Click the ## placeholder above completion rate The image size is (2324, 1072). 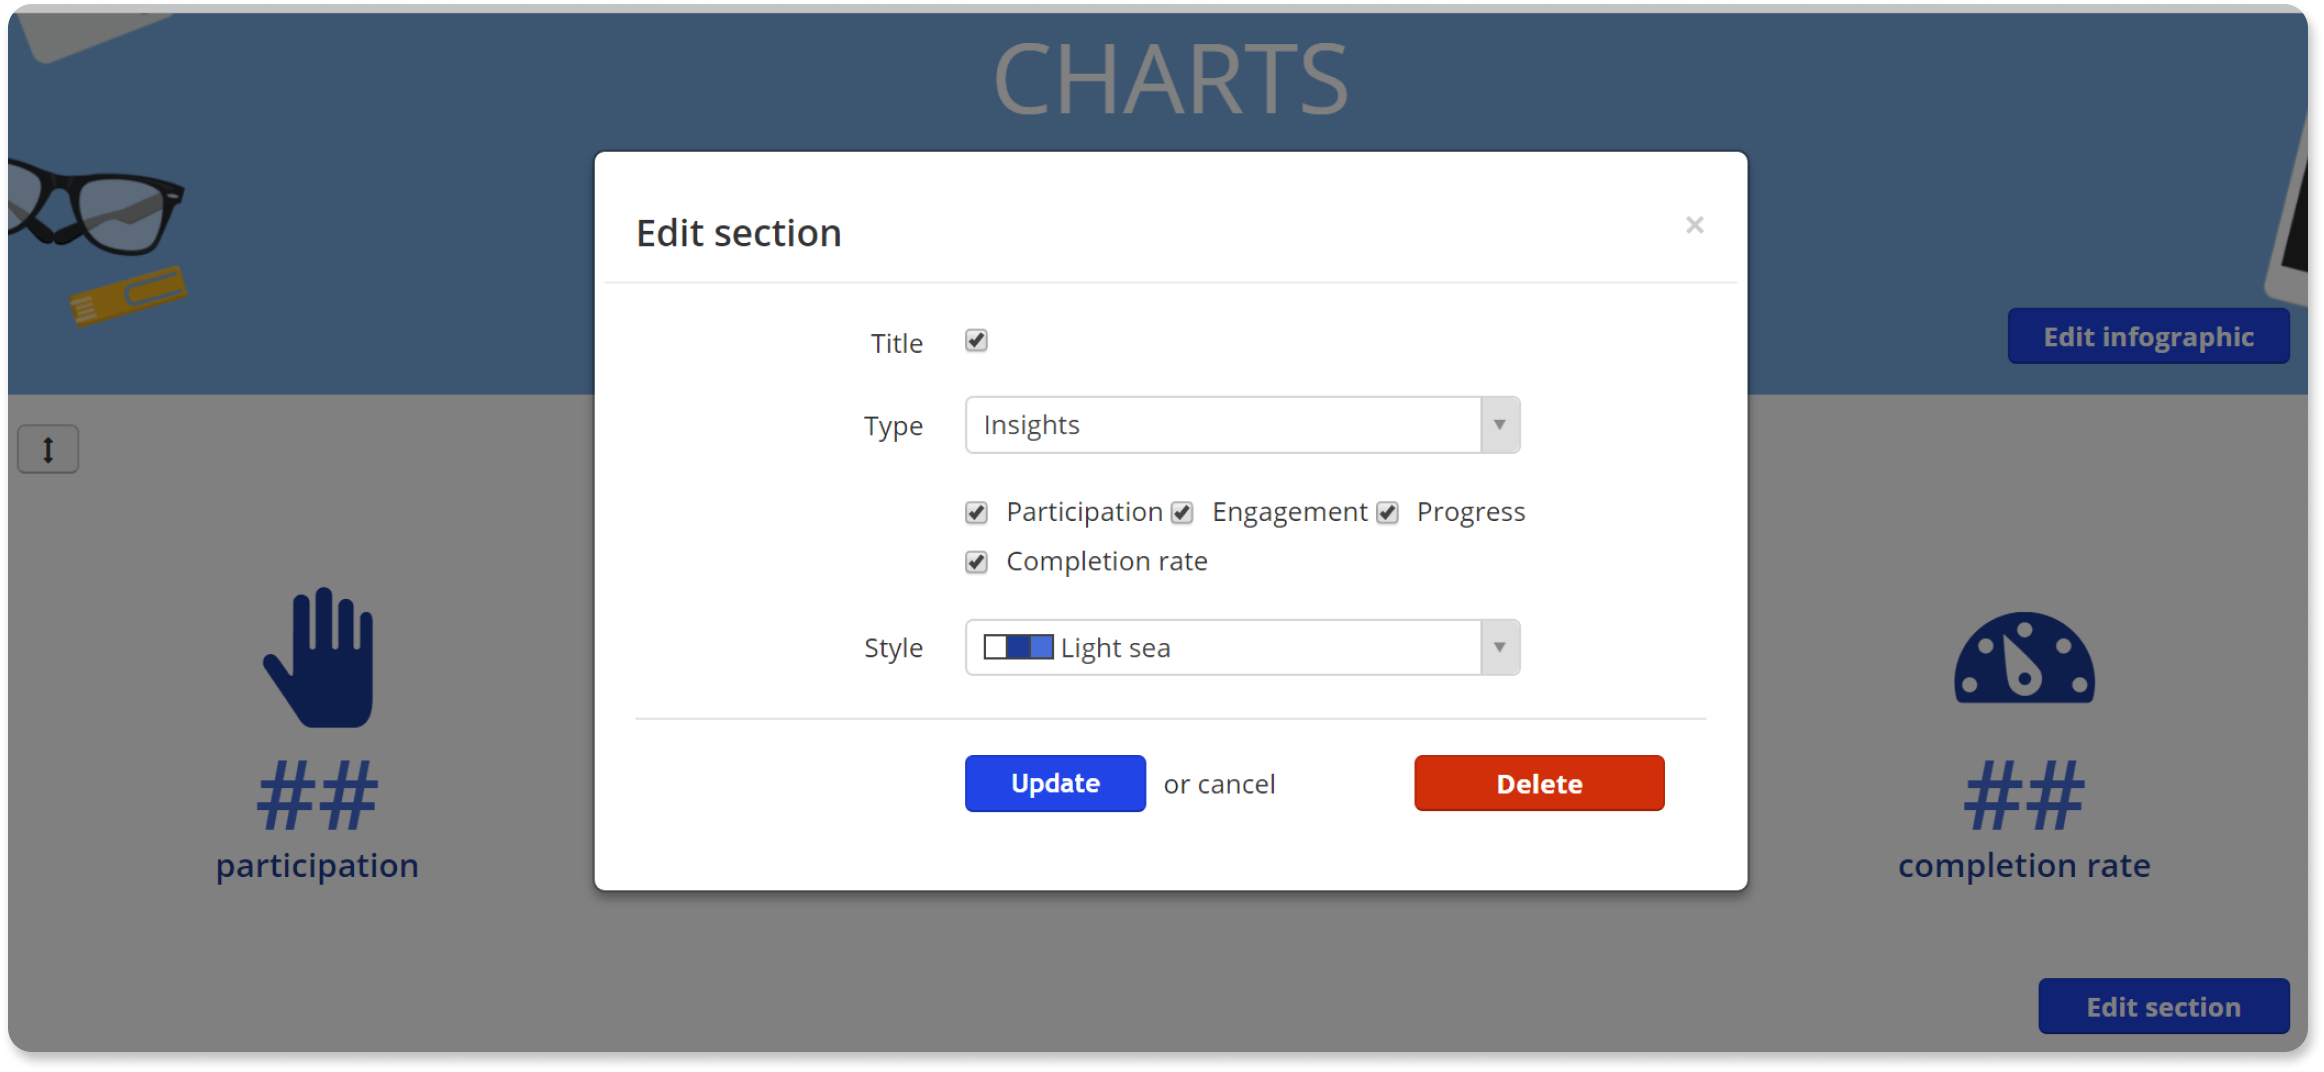click(x=2022, y=795)
